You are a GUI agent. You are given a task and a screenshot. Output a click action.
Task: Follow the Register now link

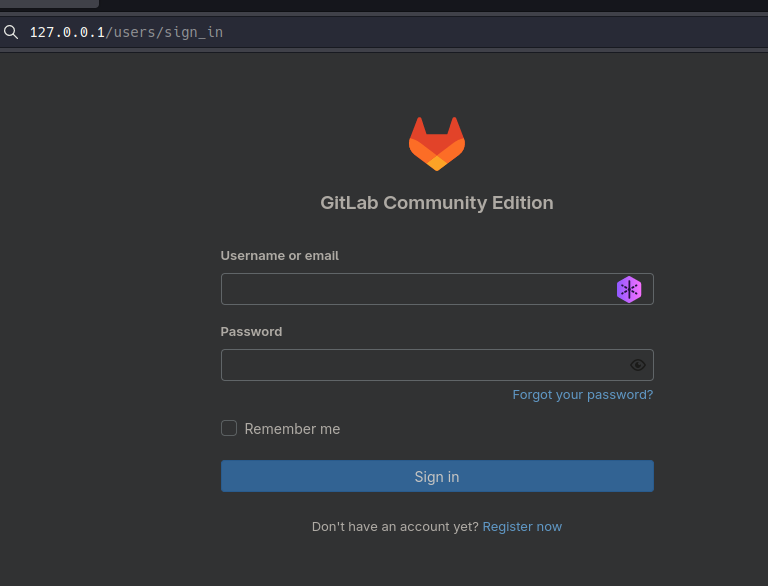coord(522,526)
